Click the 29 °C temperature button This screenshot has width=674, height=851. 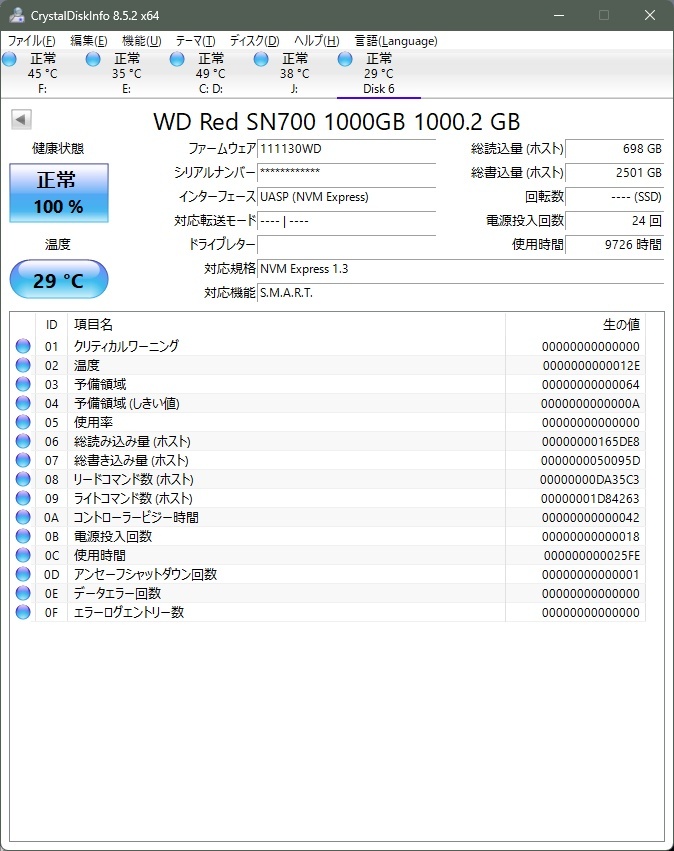click(59, 279)
